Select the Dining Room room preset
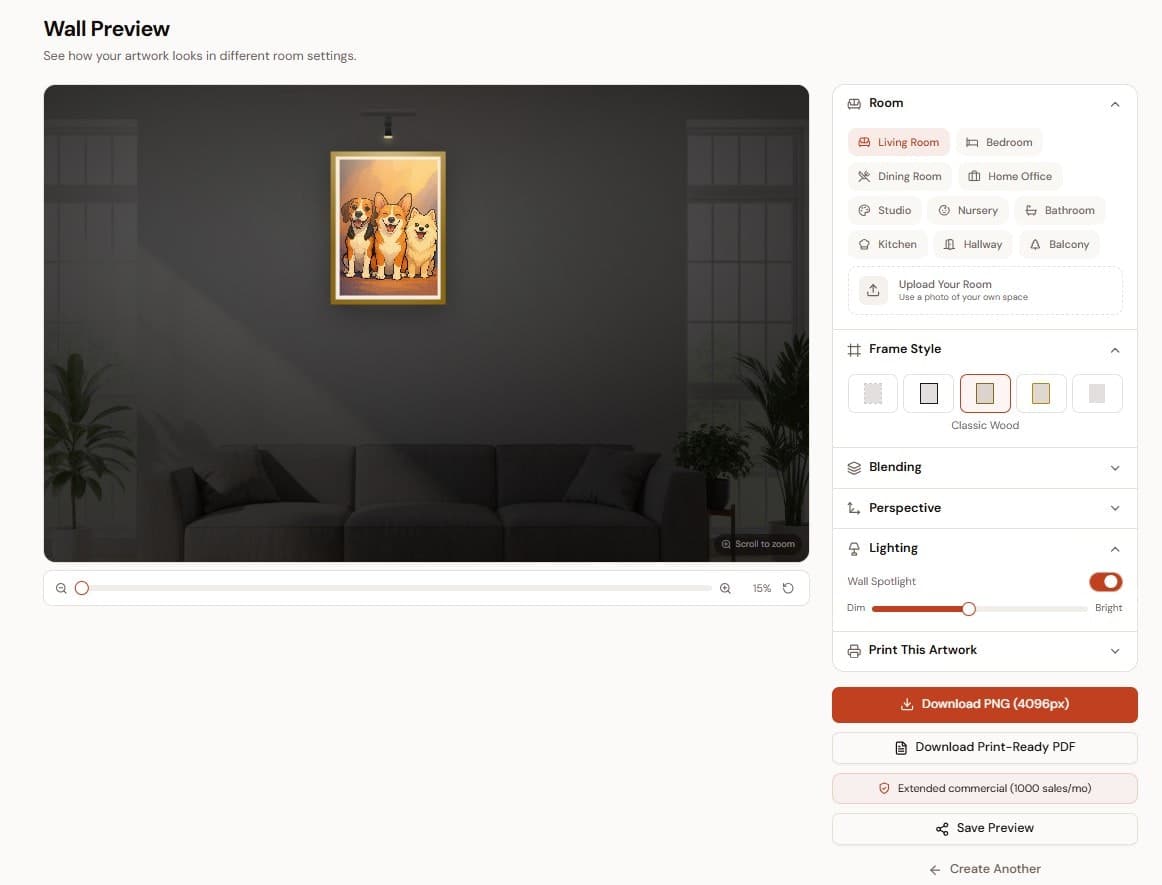The image size is (1162, 885). [x=899, y=176]
